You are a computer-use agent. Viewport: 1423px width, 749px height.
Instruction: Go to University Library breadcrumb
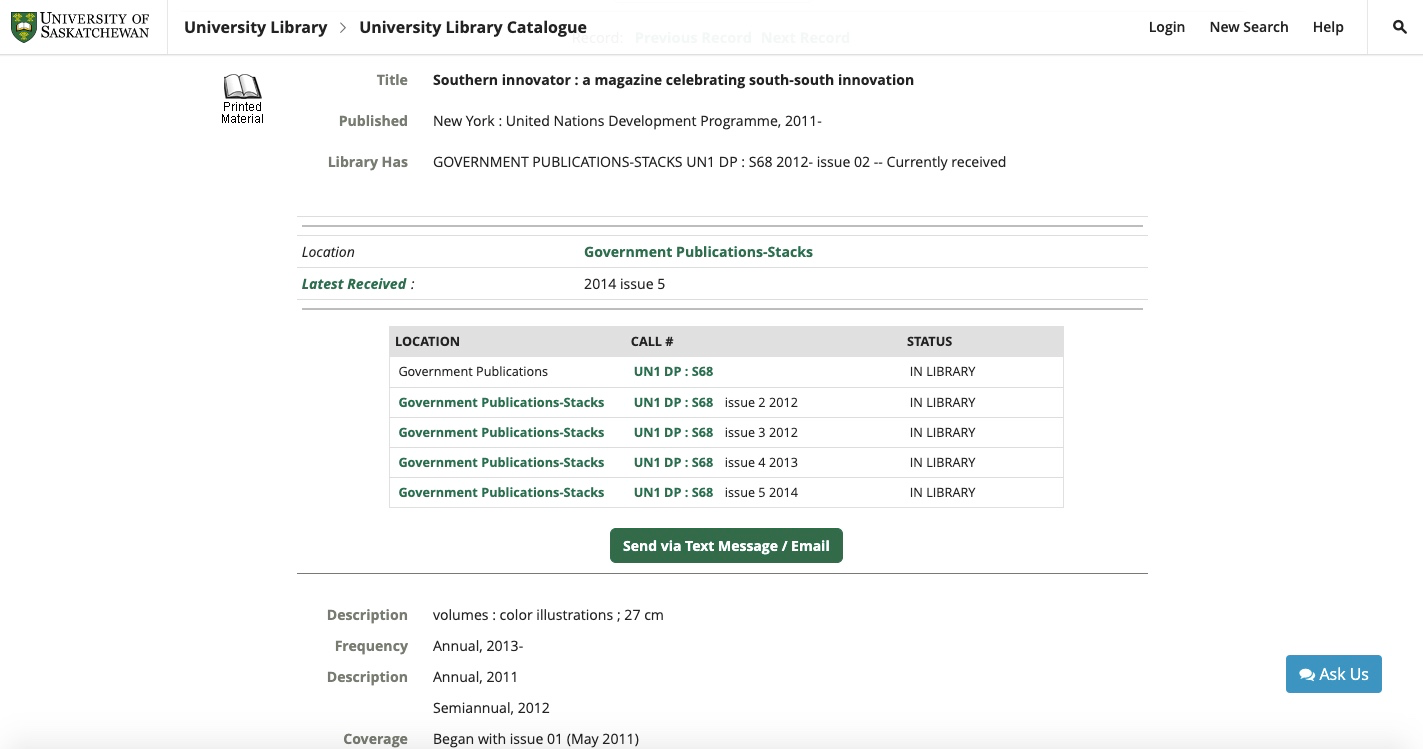pyautogui.click(x=255, y=27)
